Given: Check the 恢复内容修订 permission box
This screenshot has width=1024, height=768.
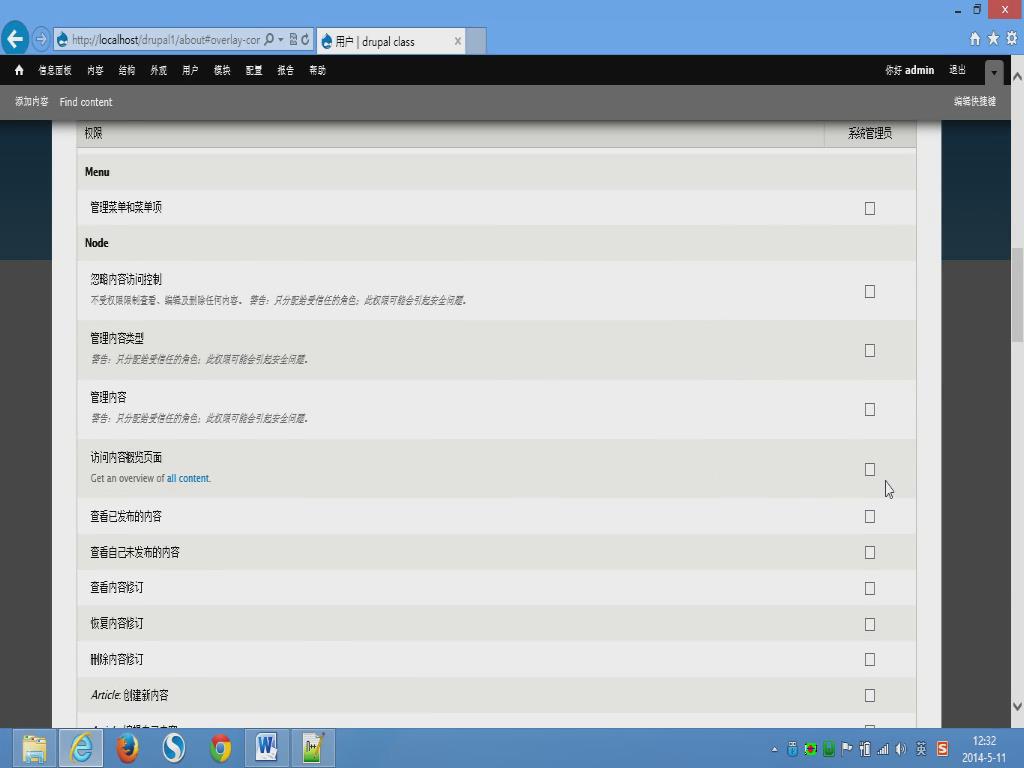Looking at the screenshot, I should 870,624.
